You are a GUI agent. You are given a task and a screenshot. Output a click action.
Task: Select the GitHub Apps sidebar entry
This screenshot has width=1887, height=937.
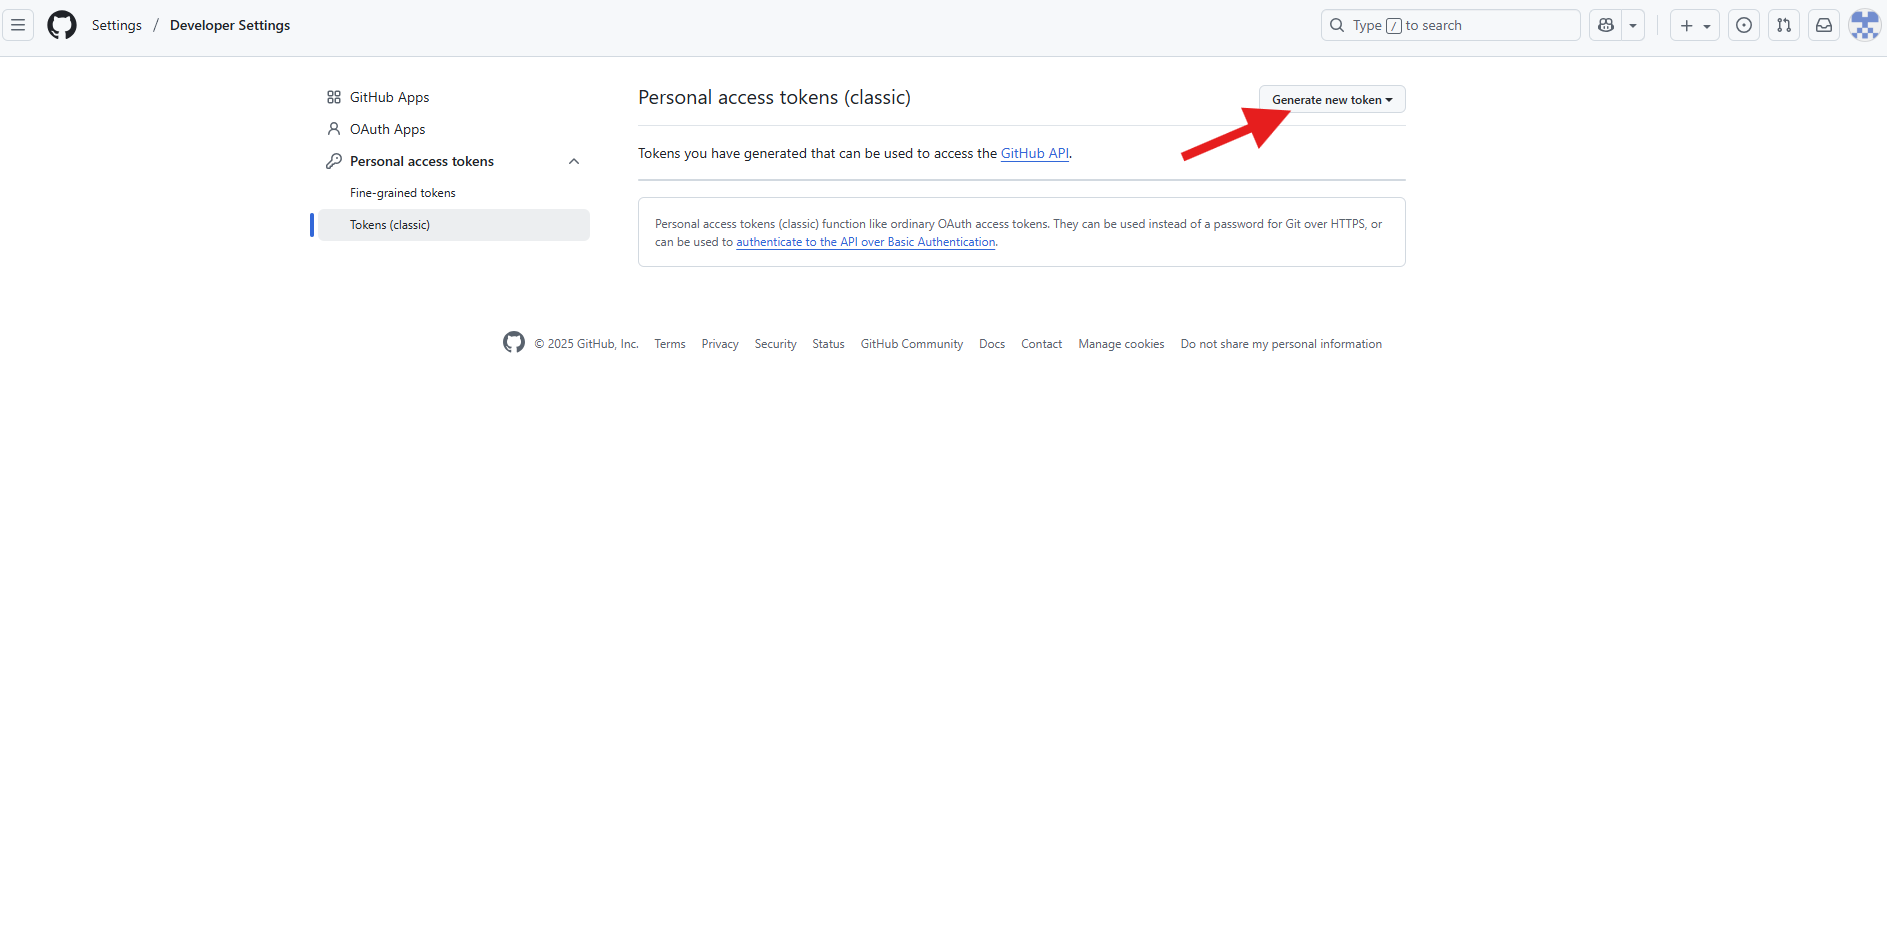389,97
